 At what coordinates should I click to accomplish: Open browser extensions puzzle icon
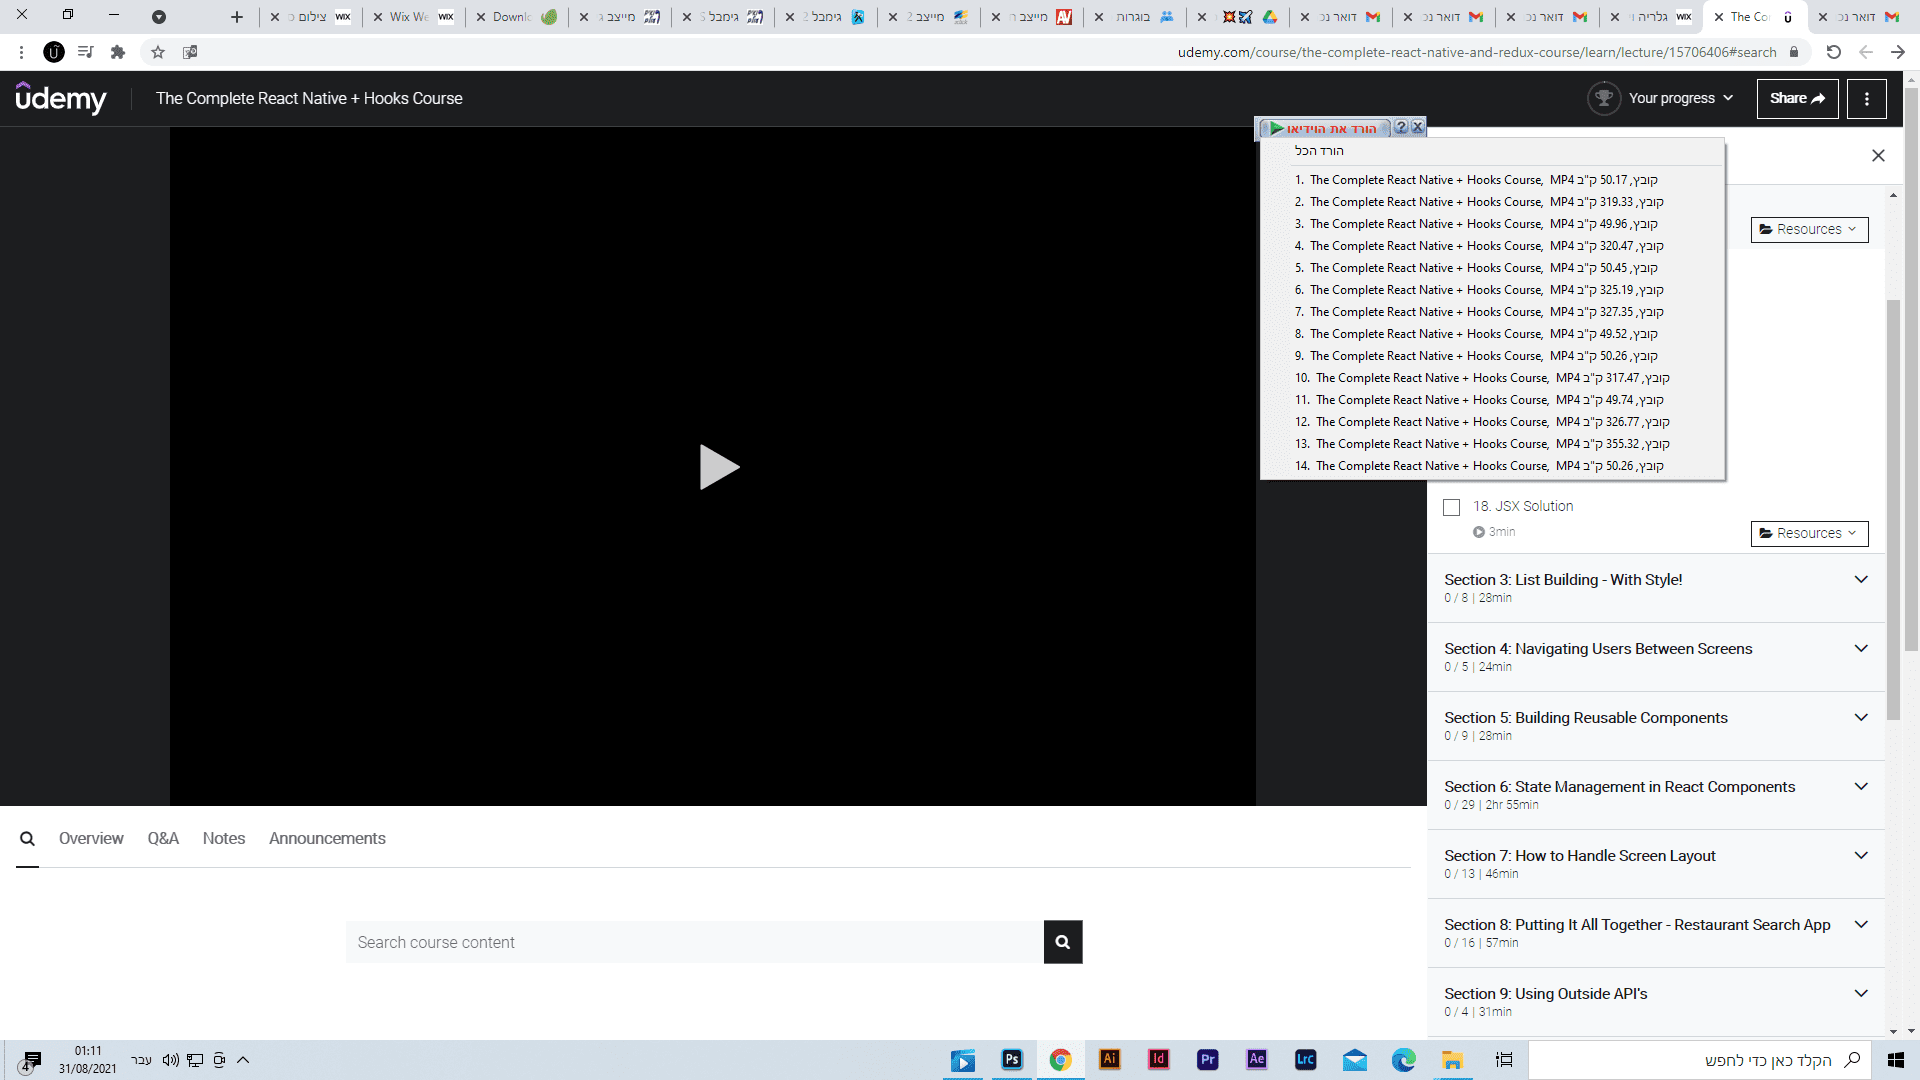pos(118,52)
